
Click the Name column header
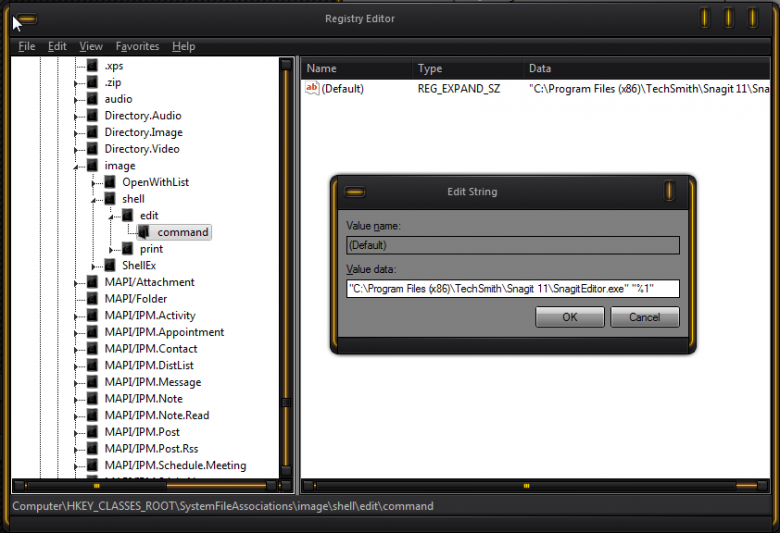click(x=356, y=69)
